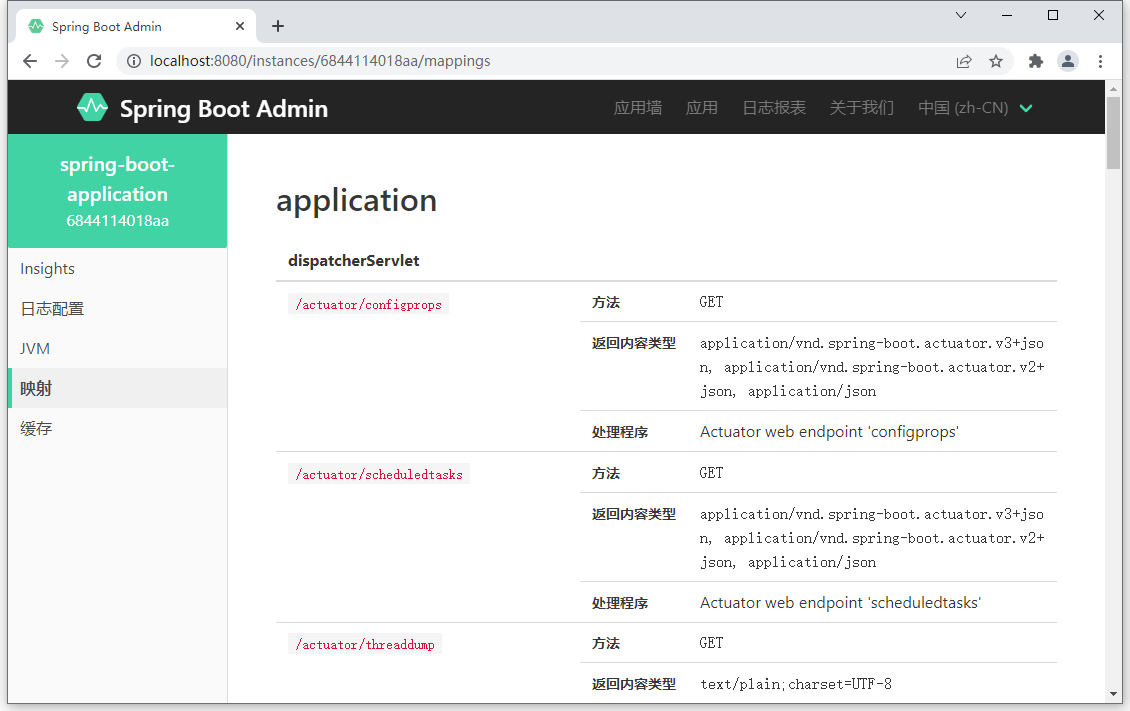Click the page vertical scrollbar down arrow

tap(1113, 693)
